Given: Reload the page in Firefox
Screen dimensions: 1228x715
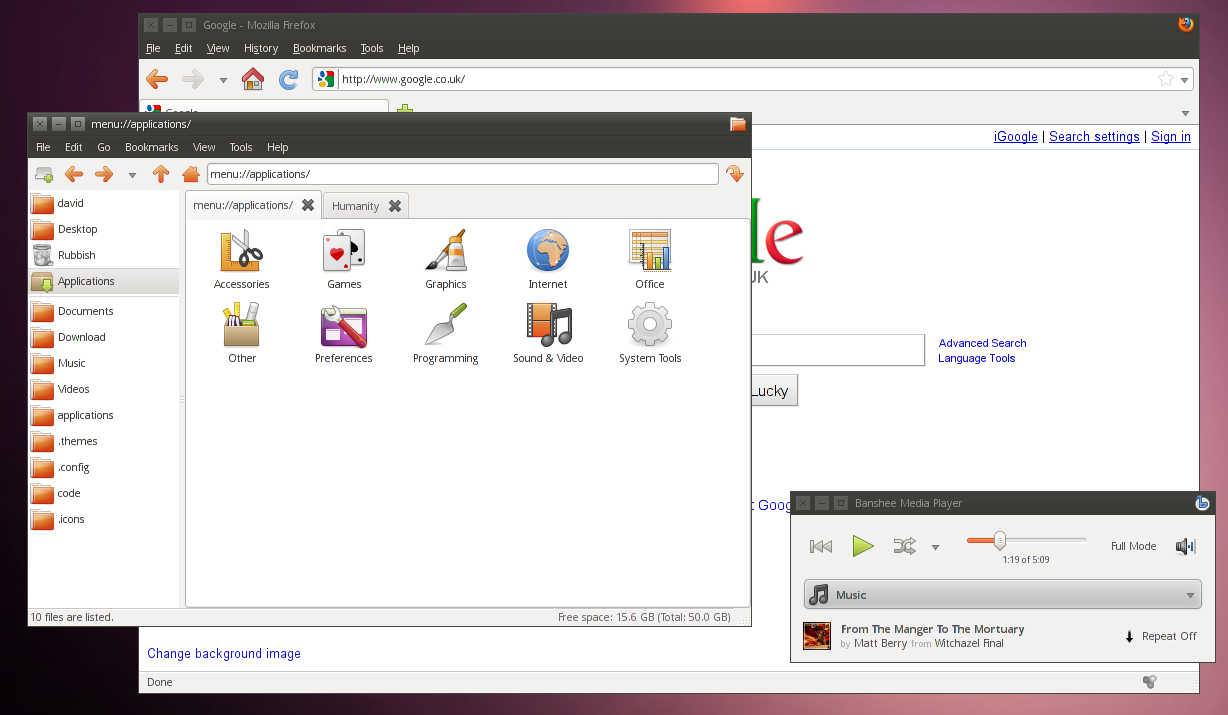Looking at the screenshot, I should pyautogui.click(x=288, y=79).
